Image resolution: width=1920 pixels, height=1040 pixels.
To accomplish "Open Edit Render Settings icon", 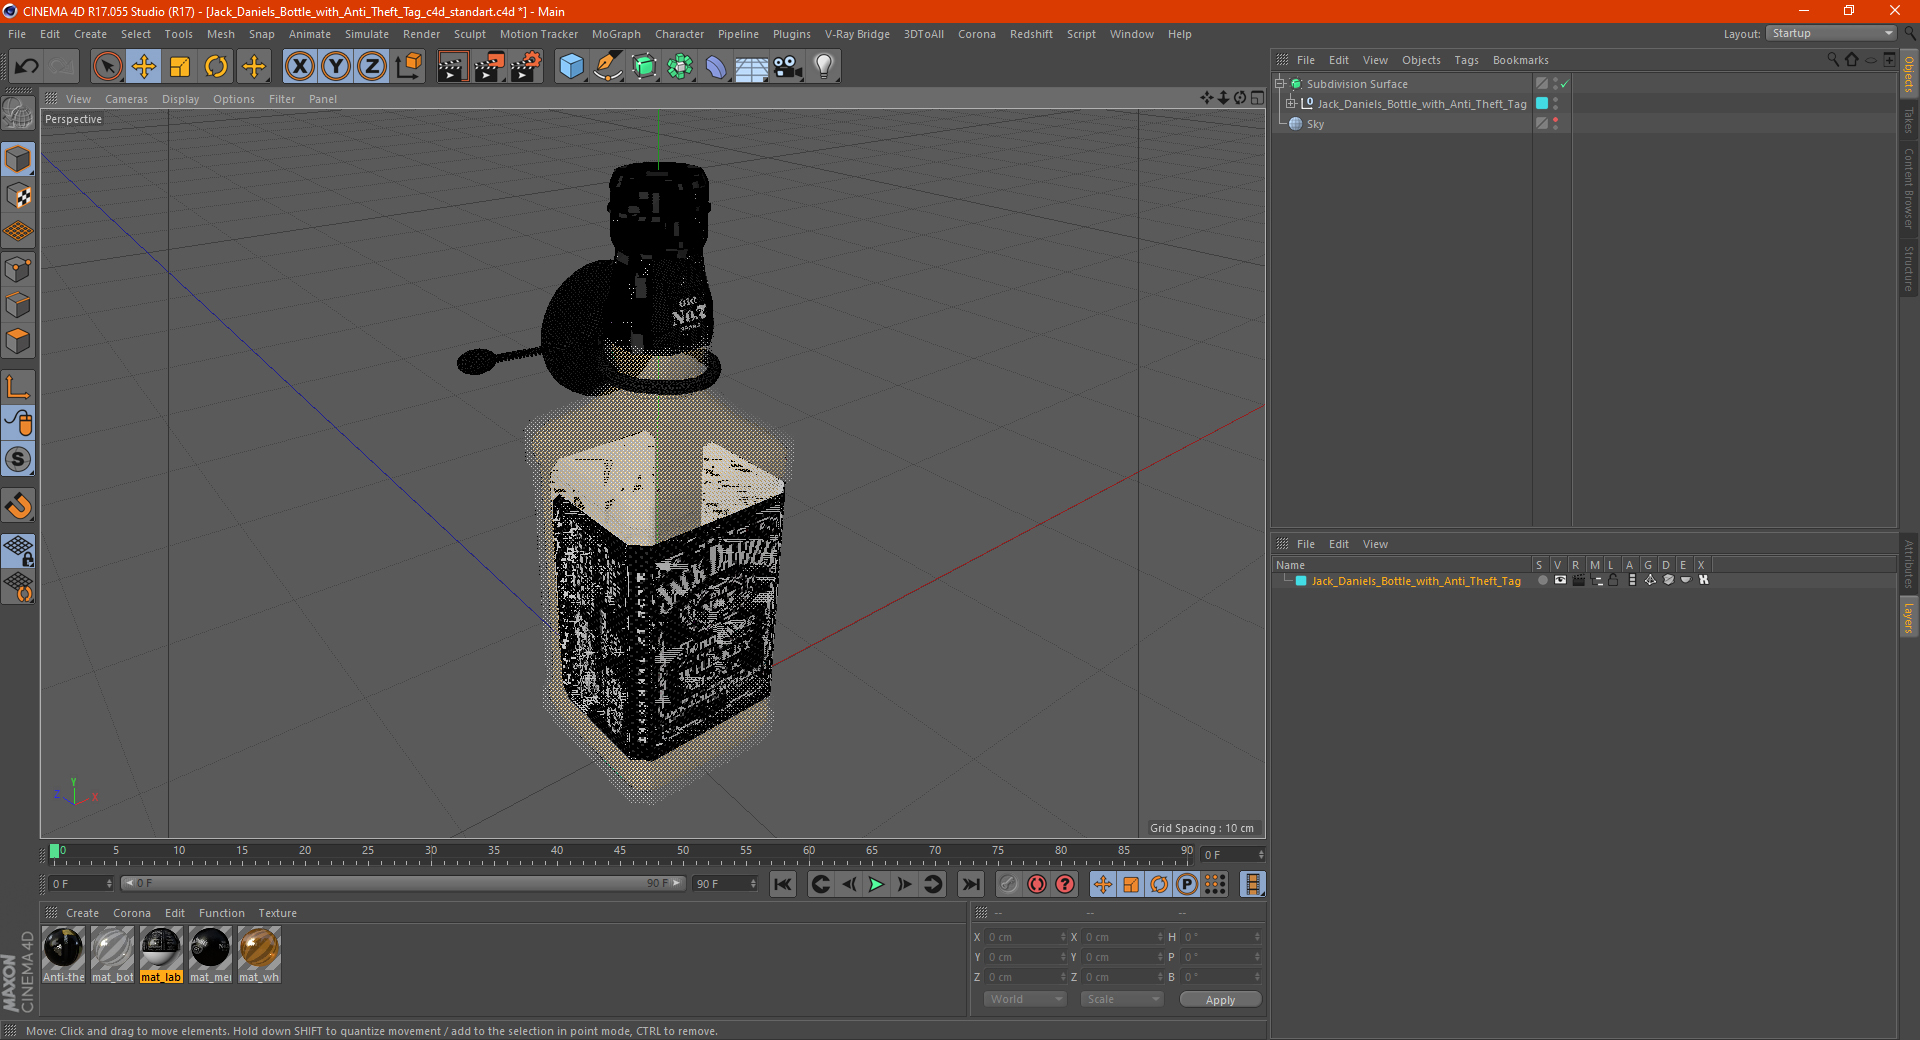I will pyautogui.click(x=526, y=67).
